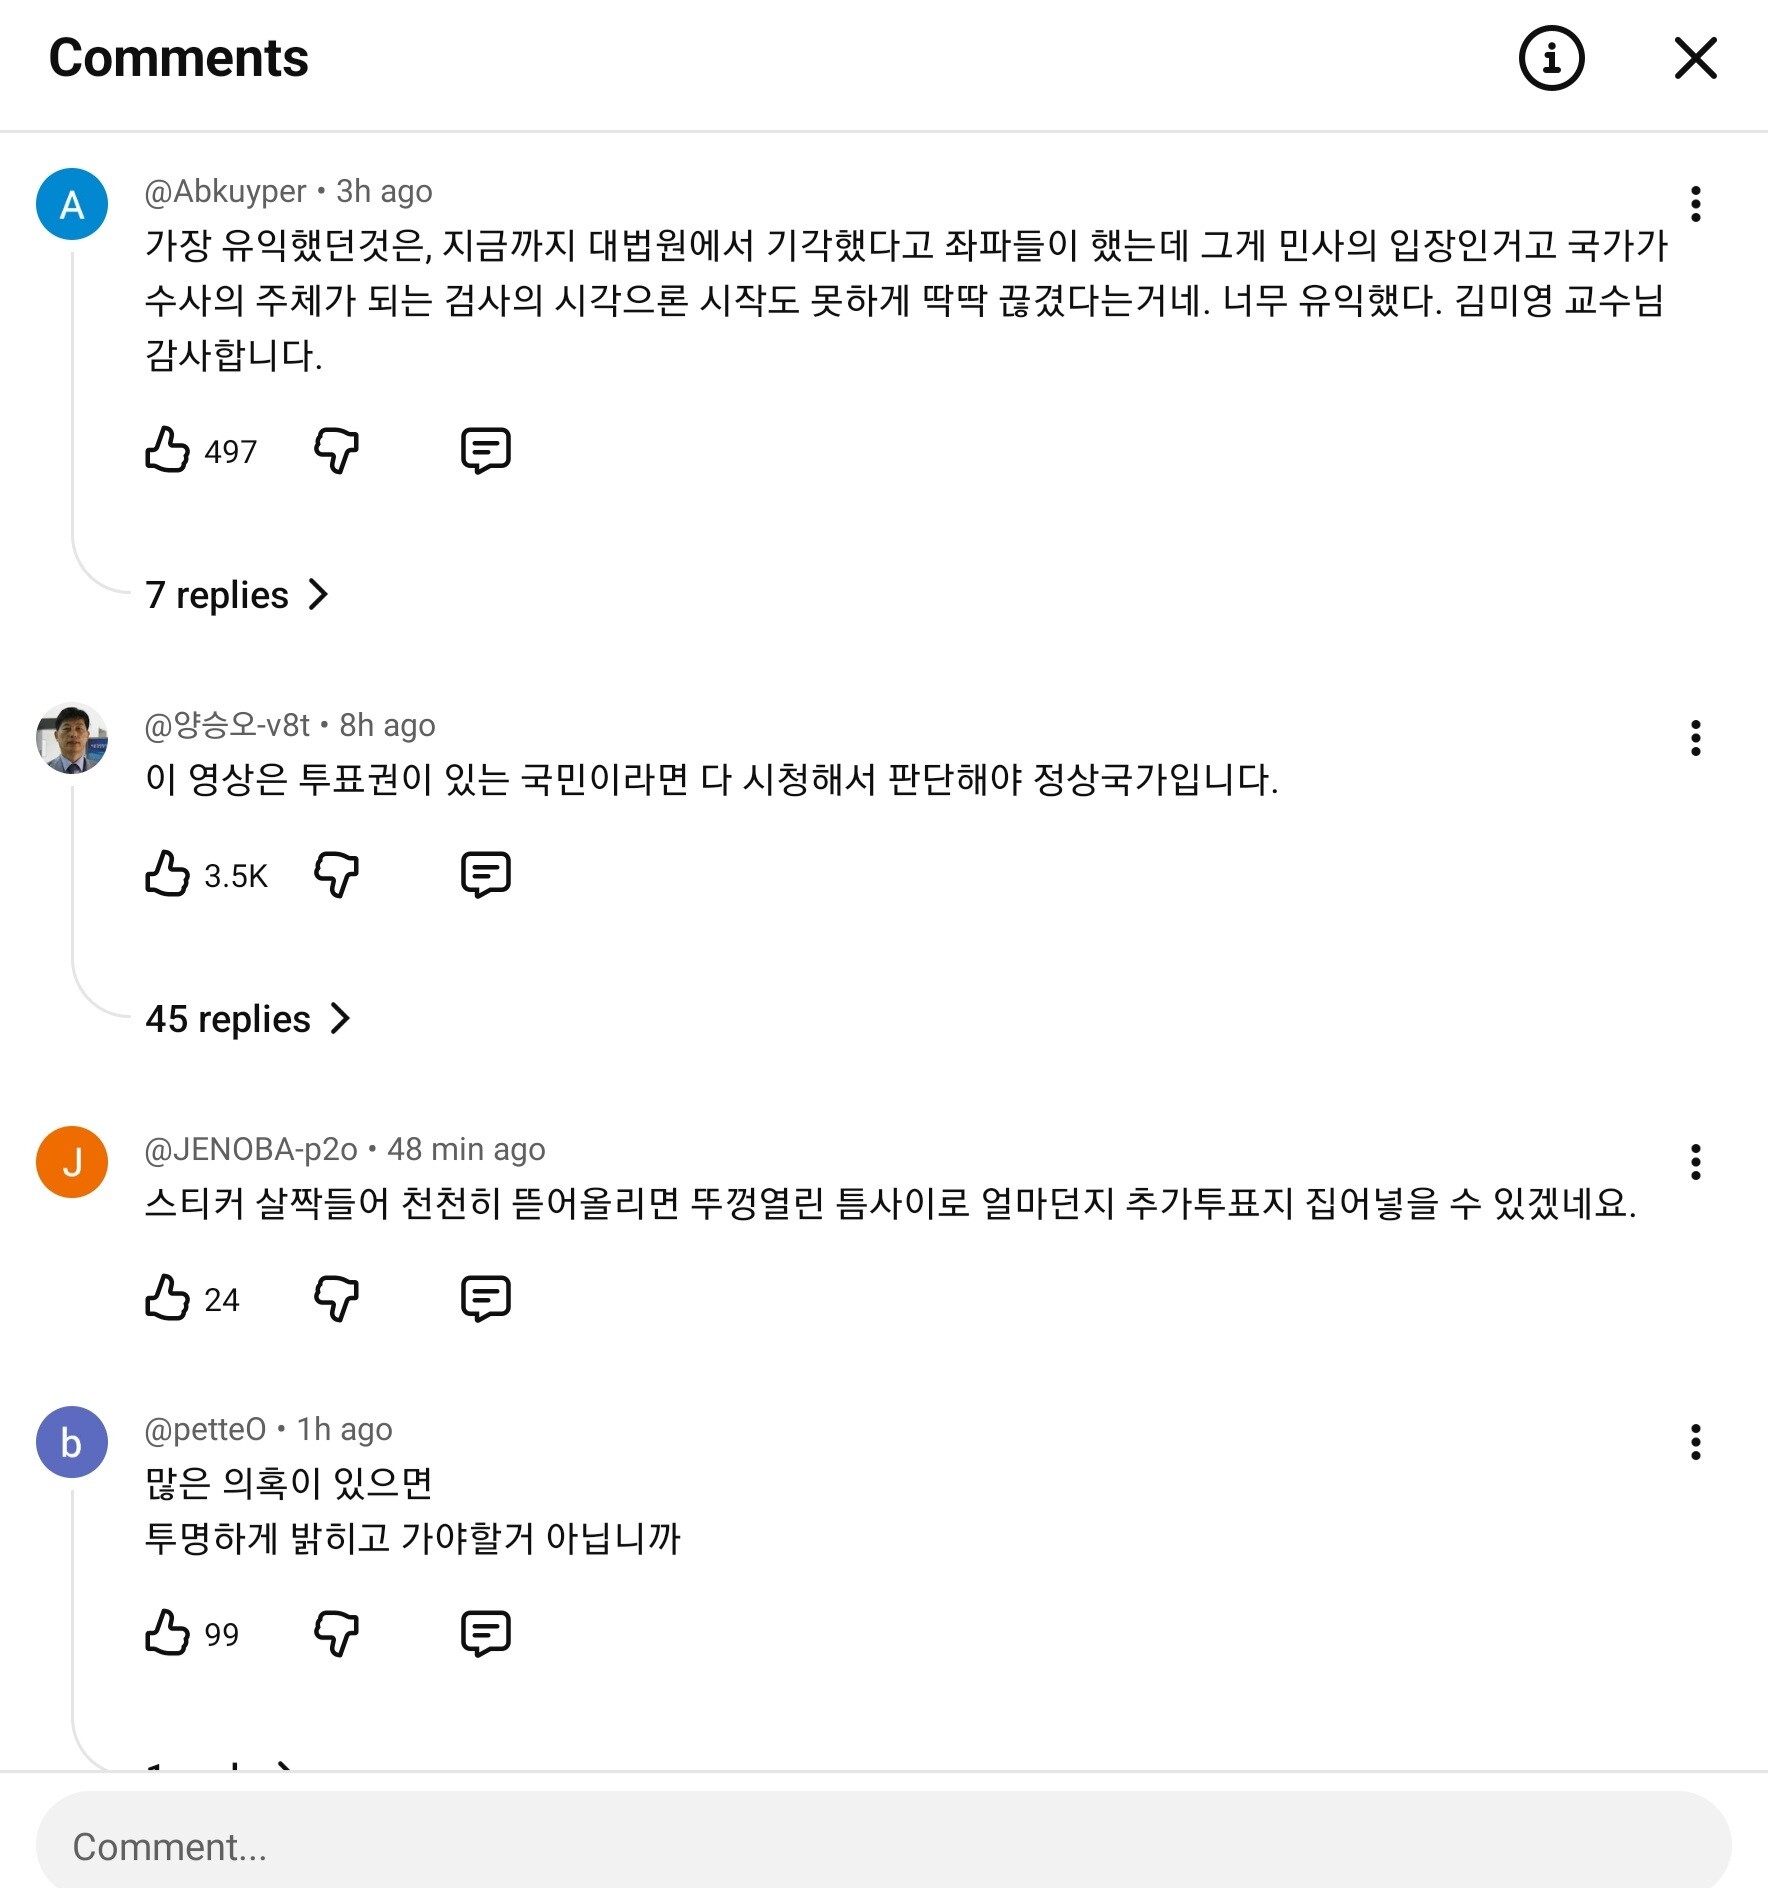Open three-dot menu for @JENOBA-p2o comment

point(1695,1162)
